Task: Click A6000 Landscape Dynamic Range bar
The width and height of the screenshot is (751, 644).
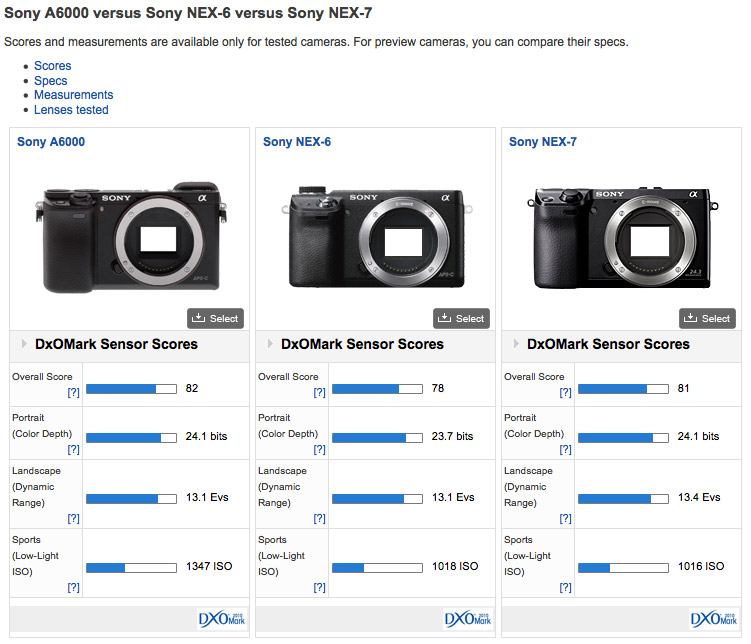Action: 131,499
